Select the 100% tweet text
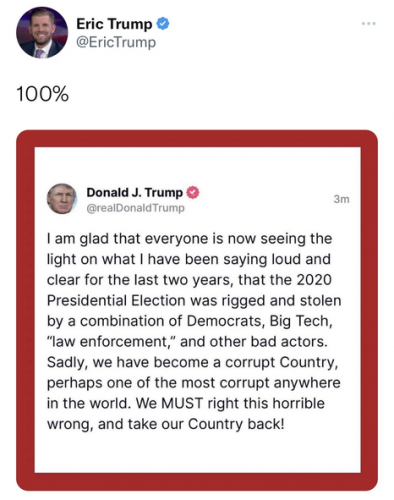The image size is (394, 500). point(42,94)
